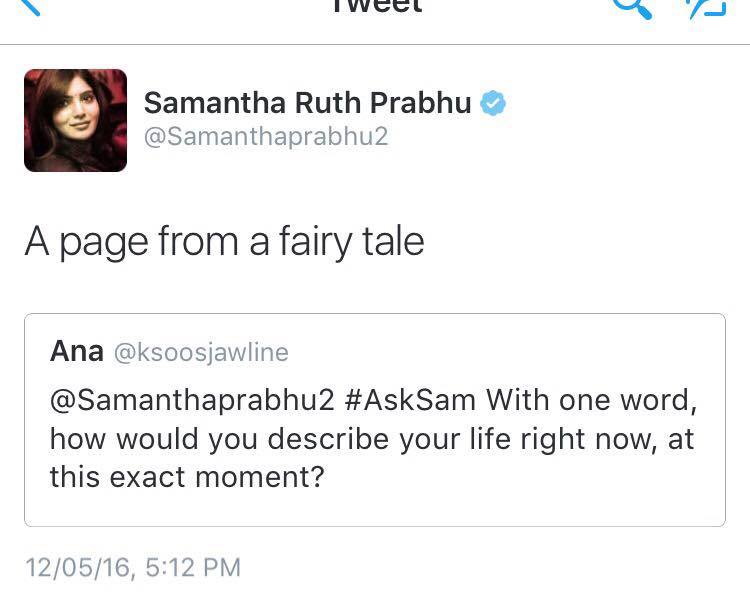This screenshot has width=750, height=608.
Task: Tap the @ksoosjawline handle
Action: [x=200, y=352]
